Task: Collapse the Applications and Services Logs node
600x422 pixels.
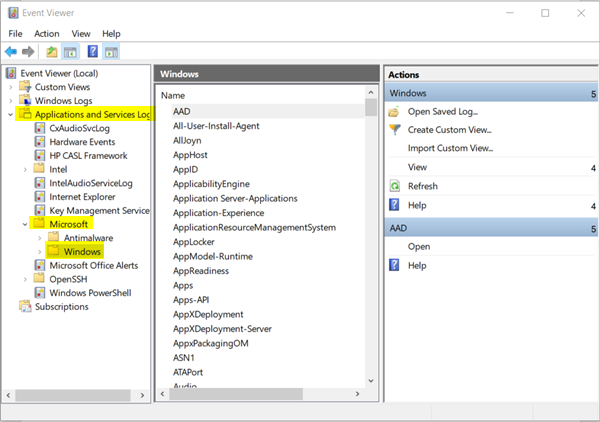Action: point(11,115)
